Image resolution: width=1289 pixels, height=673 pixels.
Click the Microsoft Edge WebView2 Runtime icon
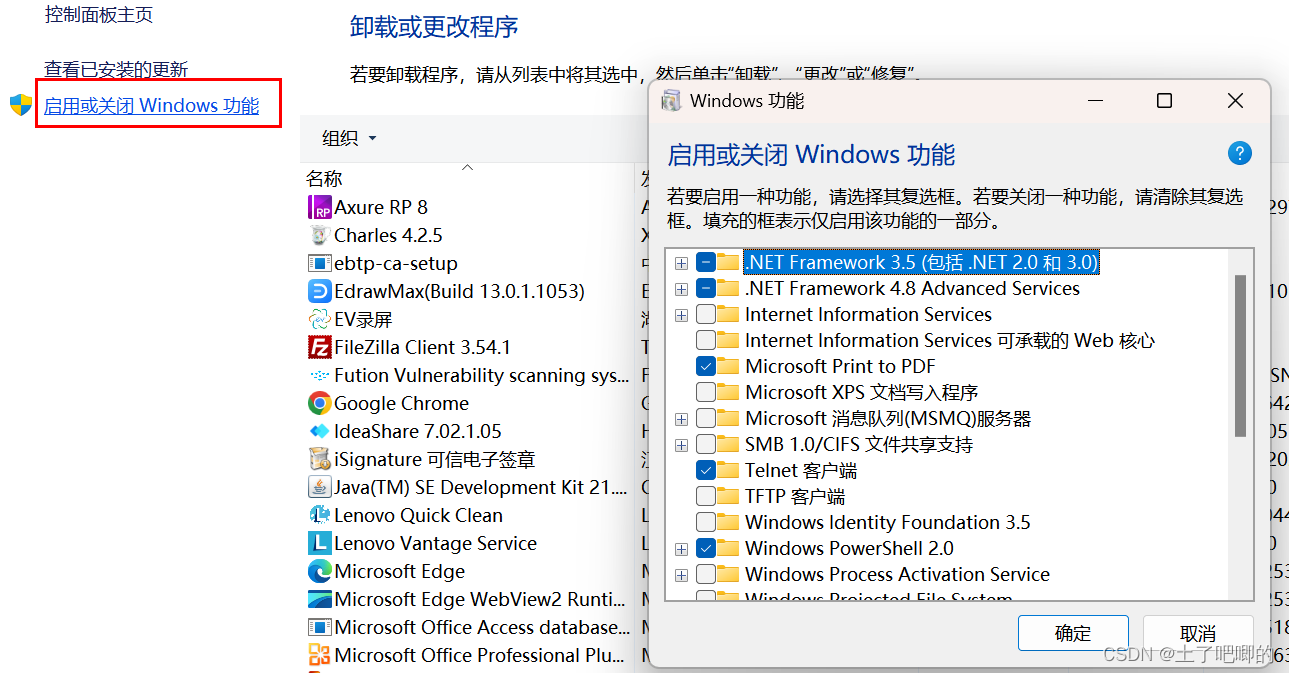(x=320, y=599)
